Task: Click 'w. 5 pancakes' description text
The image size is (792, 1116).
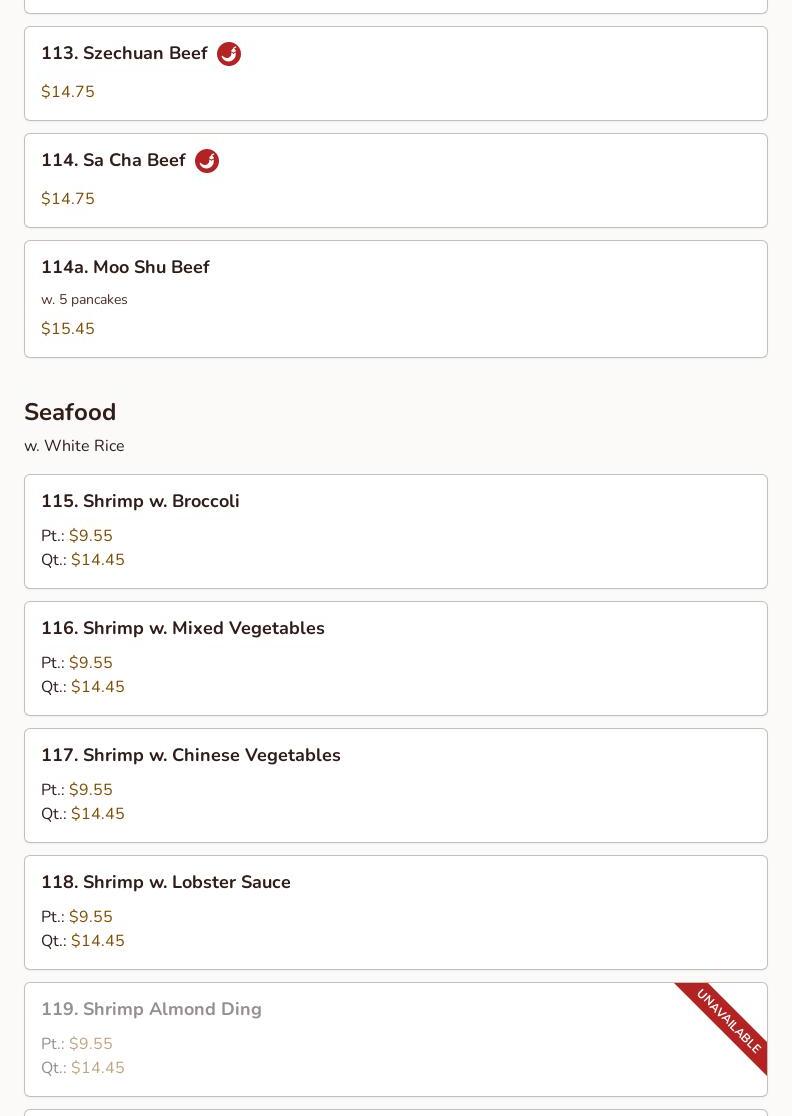Action: [x=84, y=300]
